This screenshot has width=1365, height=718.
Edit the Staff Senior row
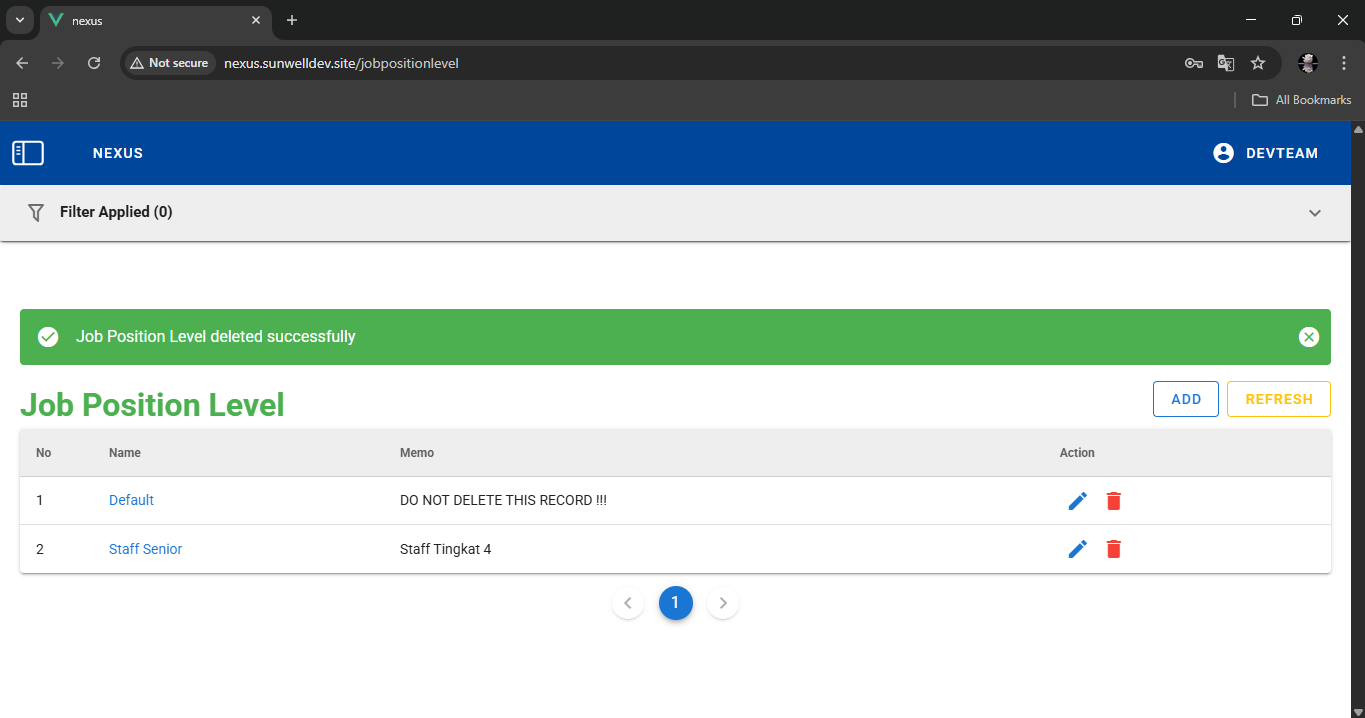point(1077,549)
